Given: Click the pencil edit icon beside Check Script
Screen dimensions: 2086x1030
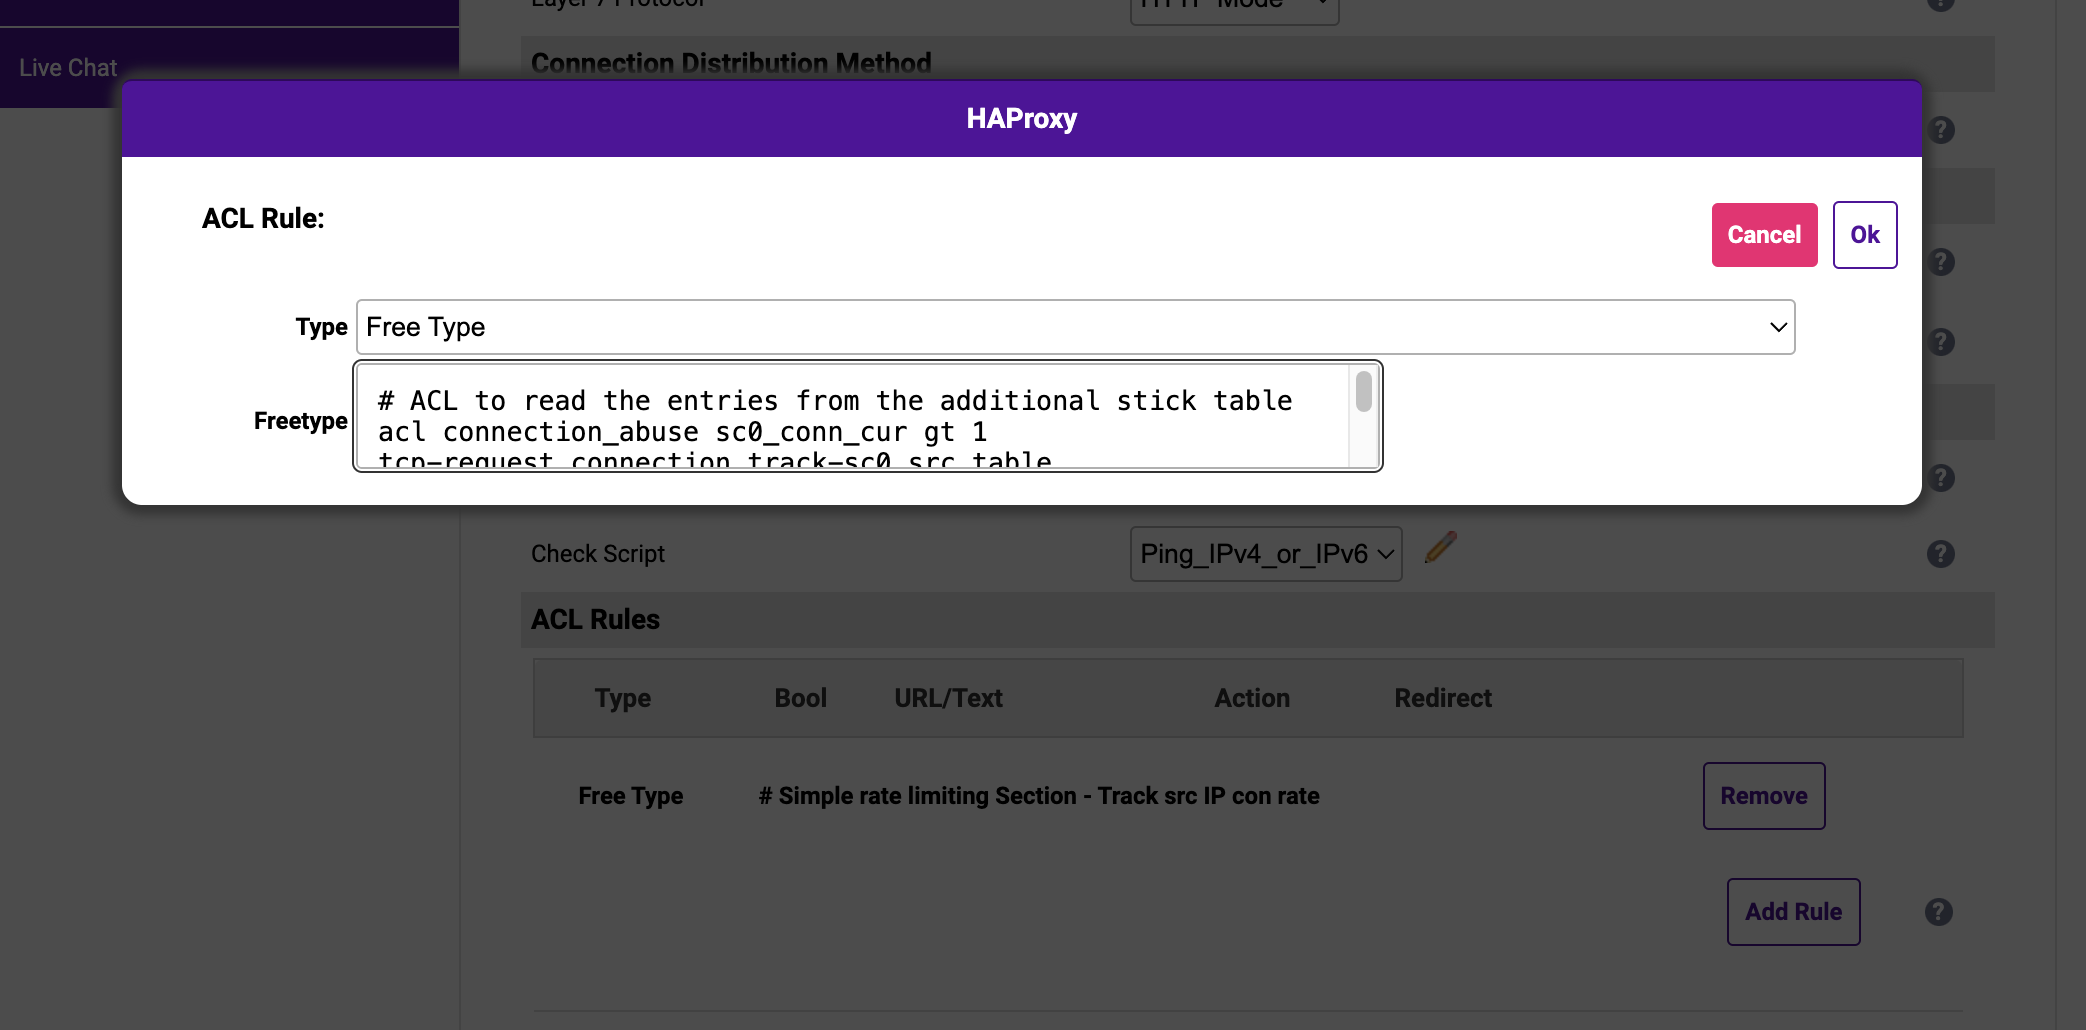Looking at the screenshot, I should tap(1441, 547).
